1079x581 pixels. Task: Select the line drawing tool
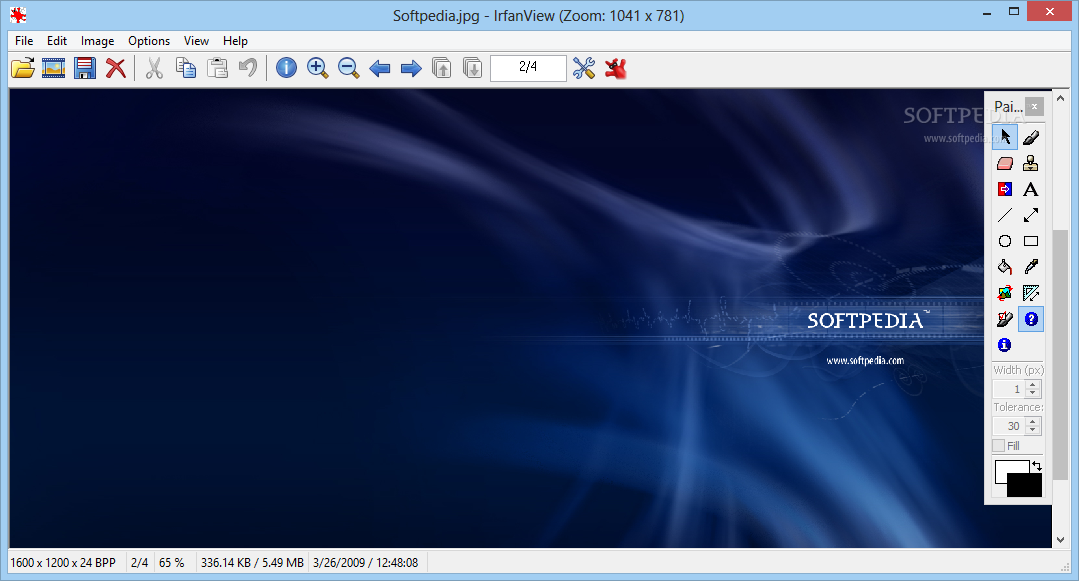coord(1005,215)
